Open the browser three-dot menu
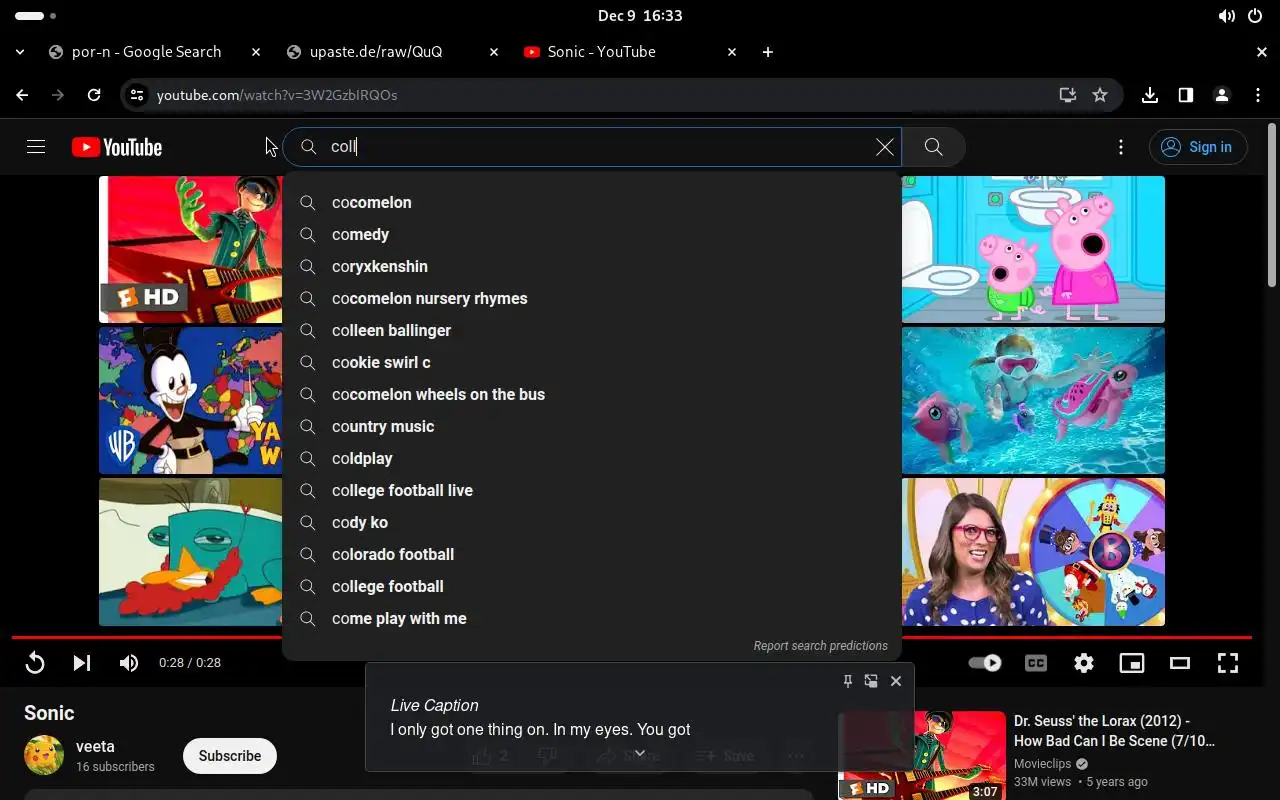The image size is (1280, 800). click(1258, 95)
